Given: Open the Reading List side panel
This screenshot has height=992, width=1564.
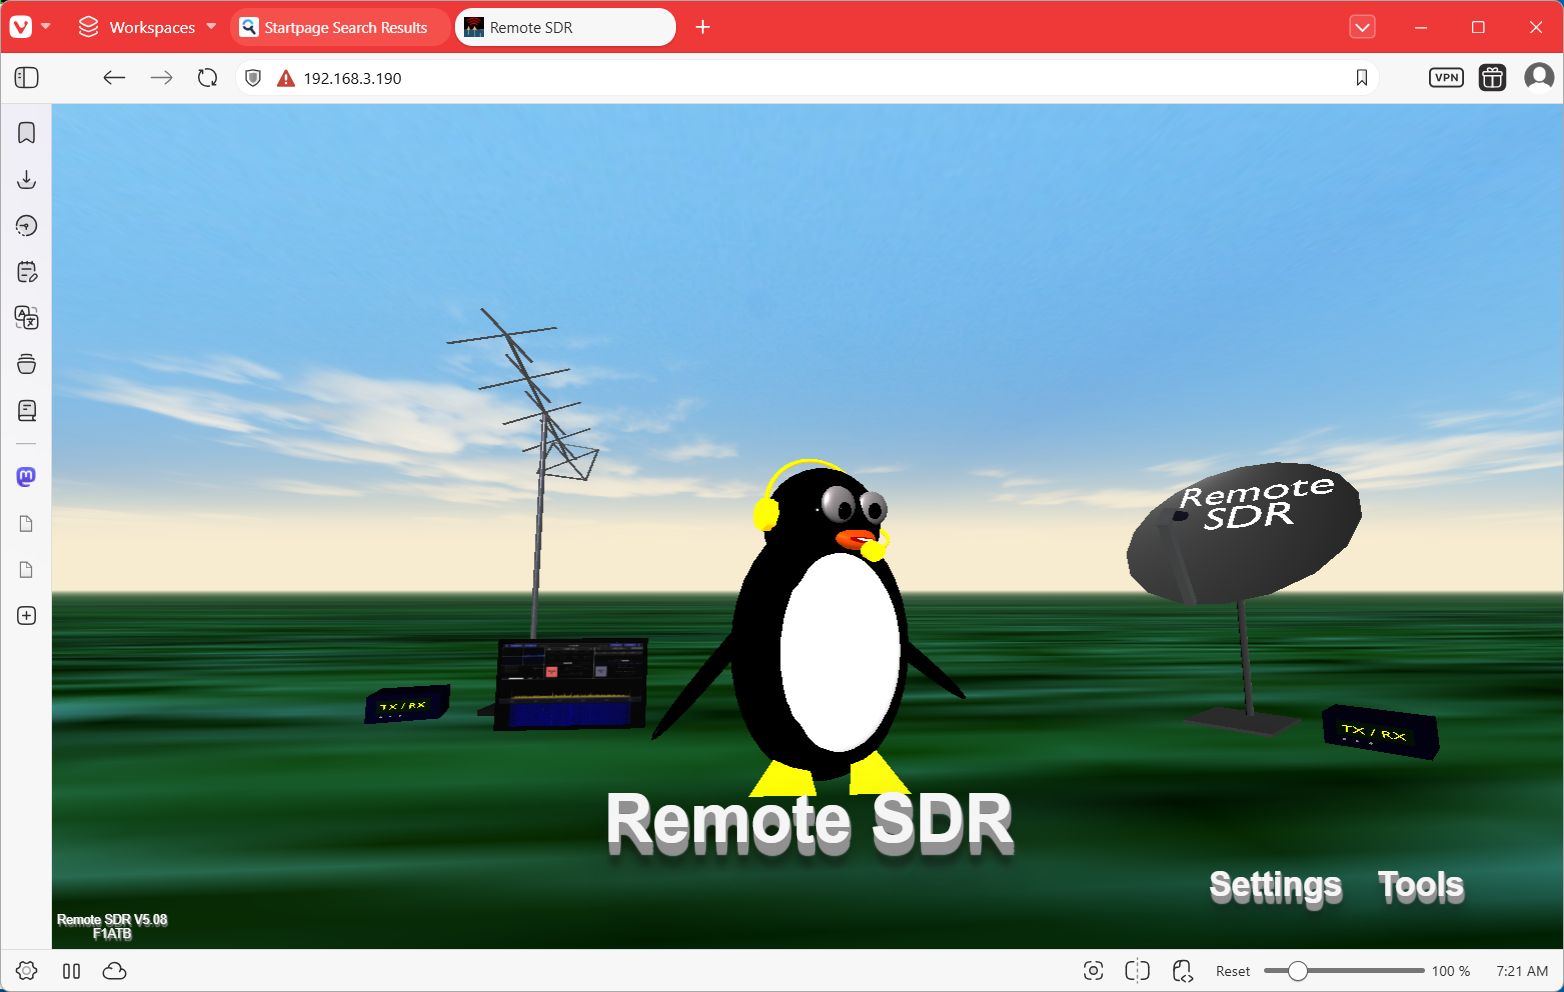Looking at the screenshot, I should click(x=27, y=410).
